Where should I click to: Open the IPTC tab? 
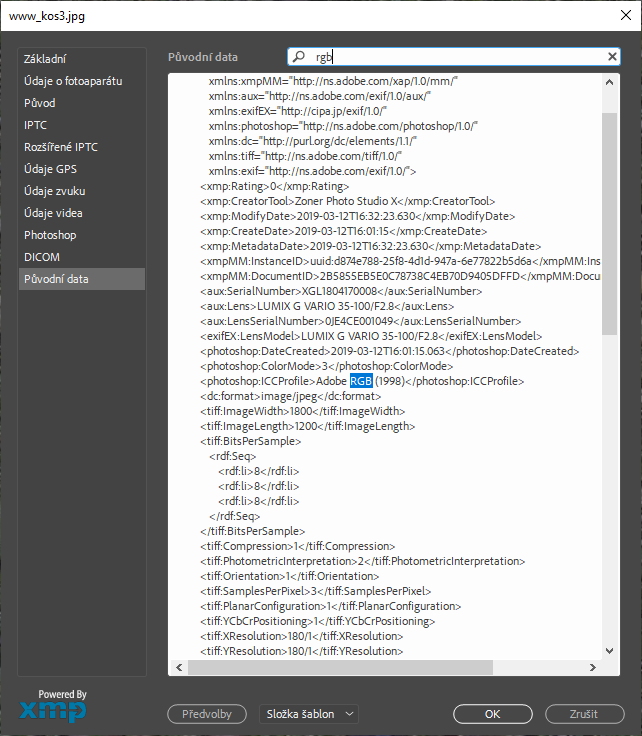[x=36, y=125]
